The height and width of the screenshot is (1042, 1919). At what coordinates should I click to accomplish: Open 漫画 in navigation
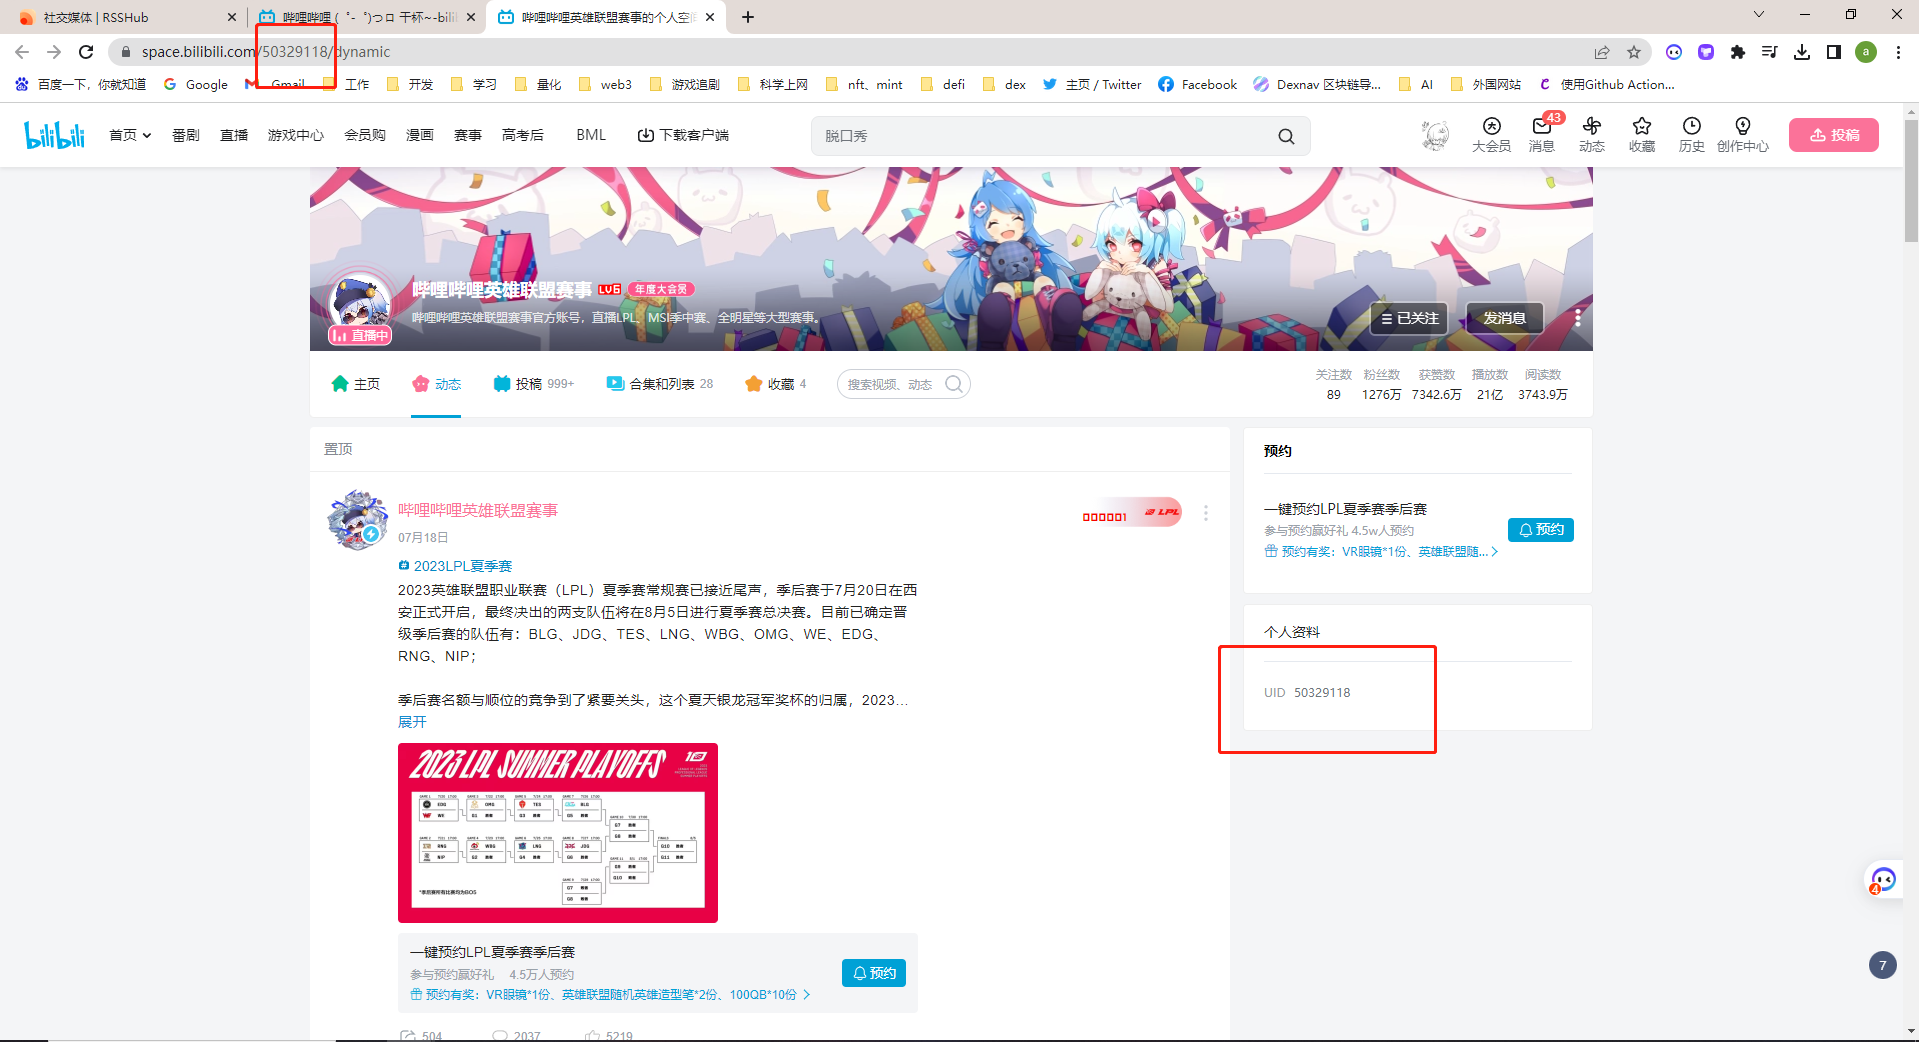click(420, 135)
